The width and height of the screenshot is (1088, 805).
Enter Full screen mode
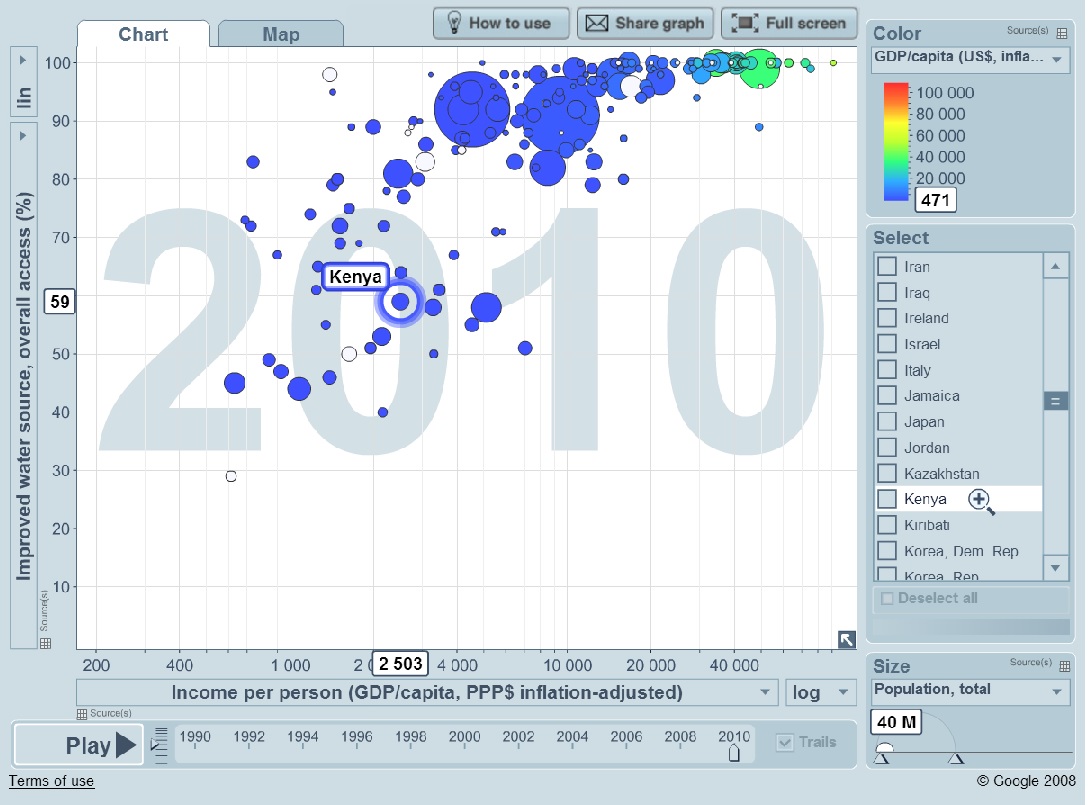[x=790, y=23]
